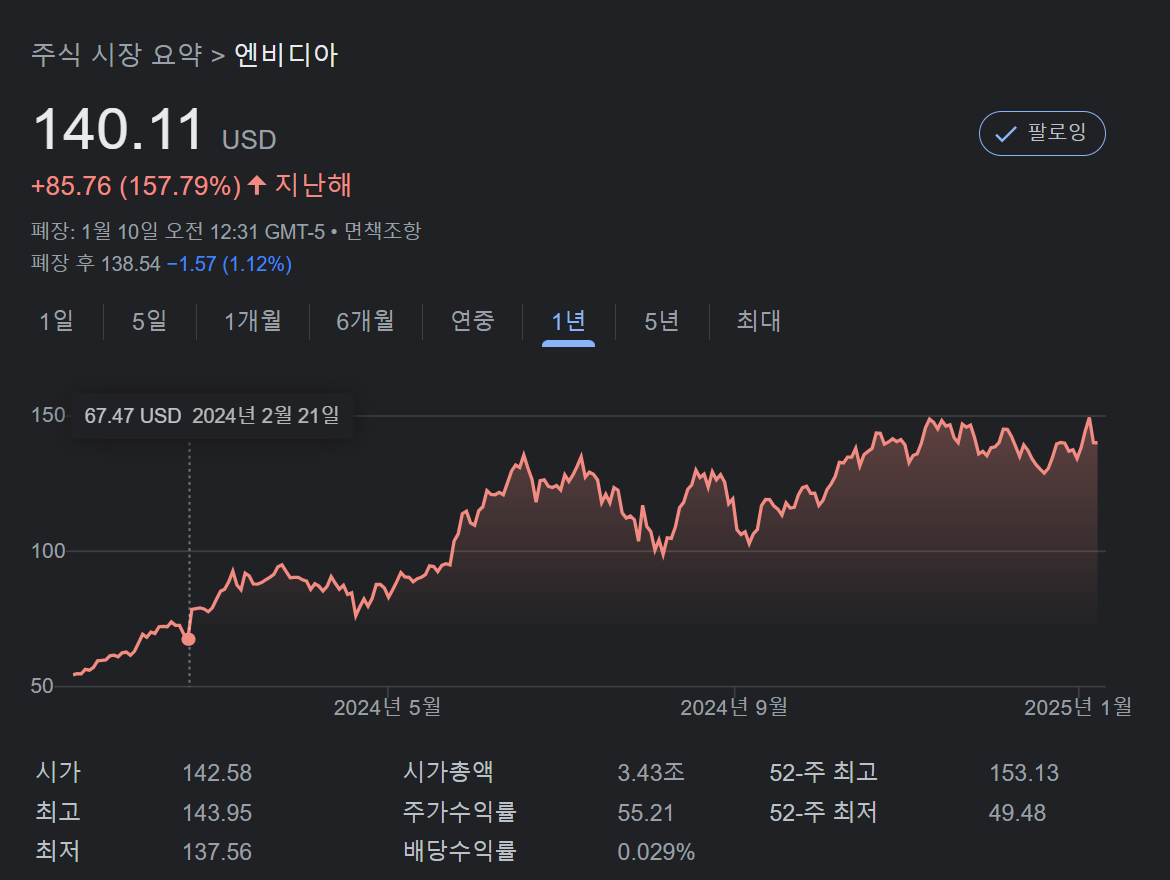Open the 면책조항 disclaimer link
This screenshot has height=880, width=1170.
click(x=382, y=231)
